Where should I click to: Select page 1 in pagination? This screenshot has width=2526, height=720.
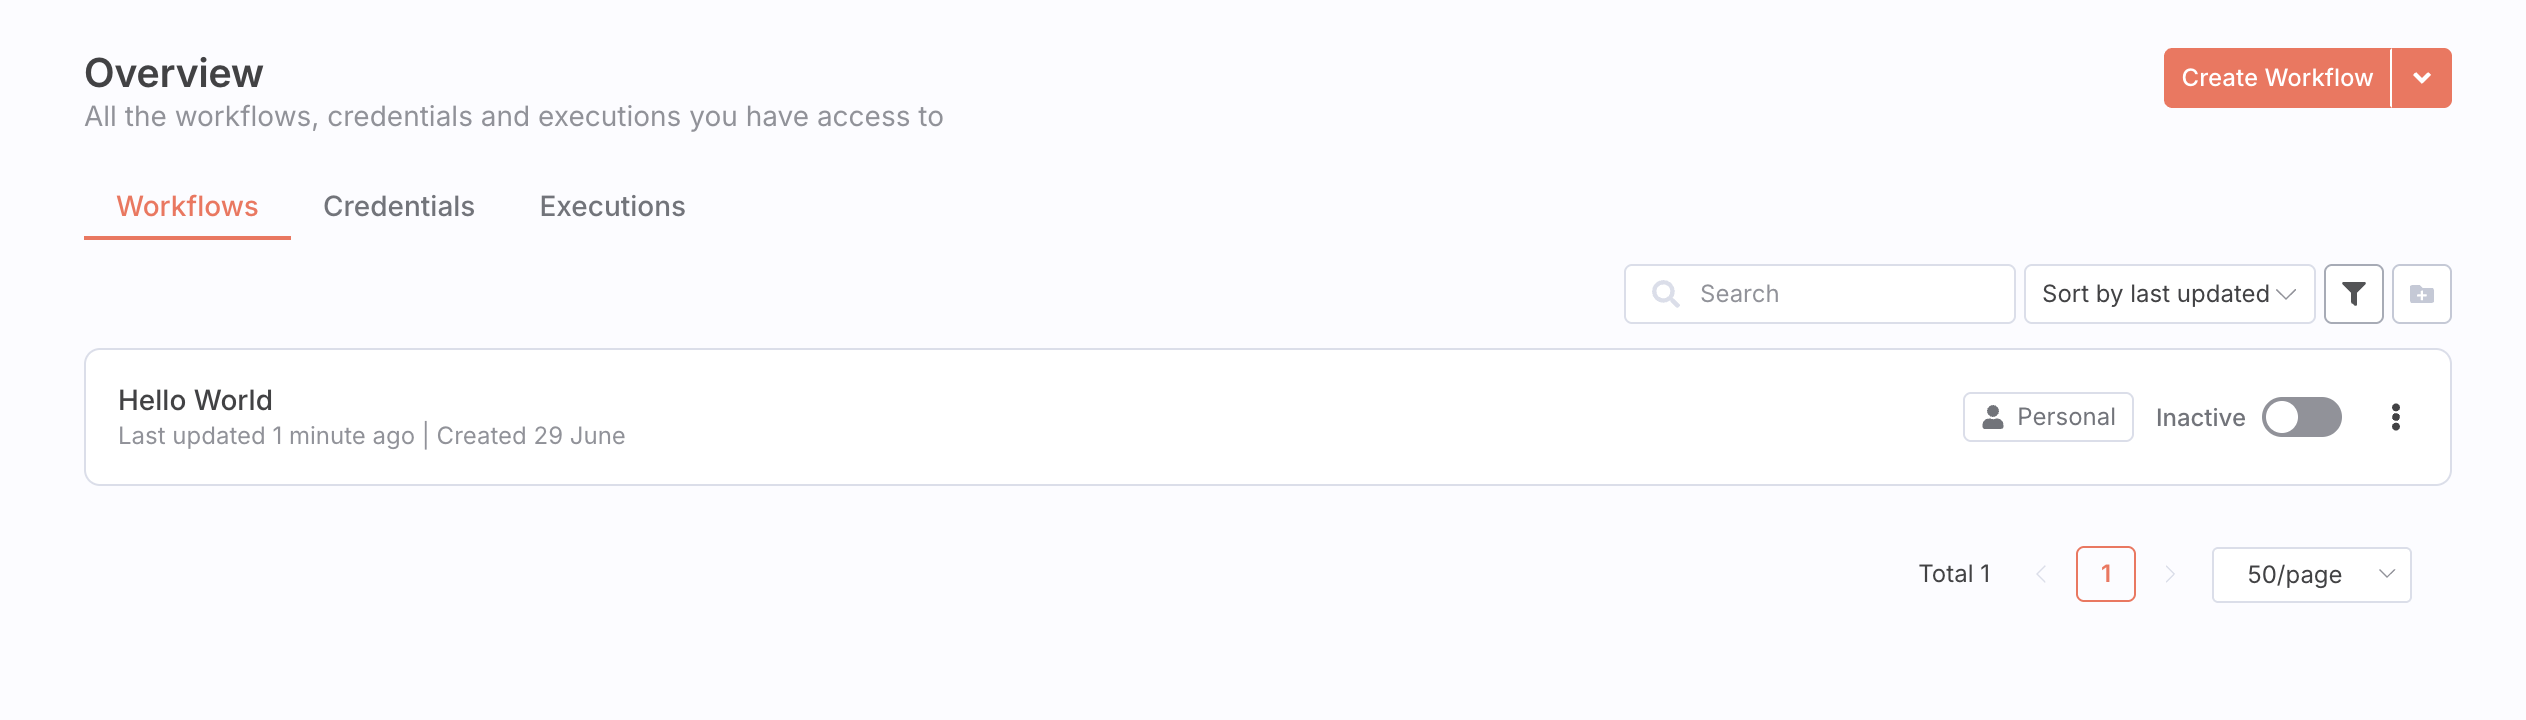(2105, 574)
